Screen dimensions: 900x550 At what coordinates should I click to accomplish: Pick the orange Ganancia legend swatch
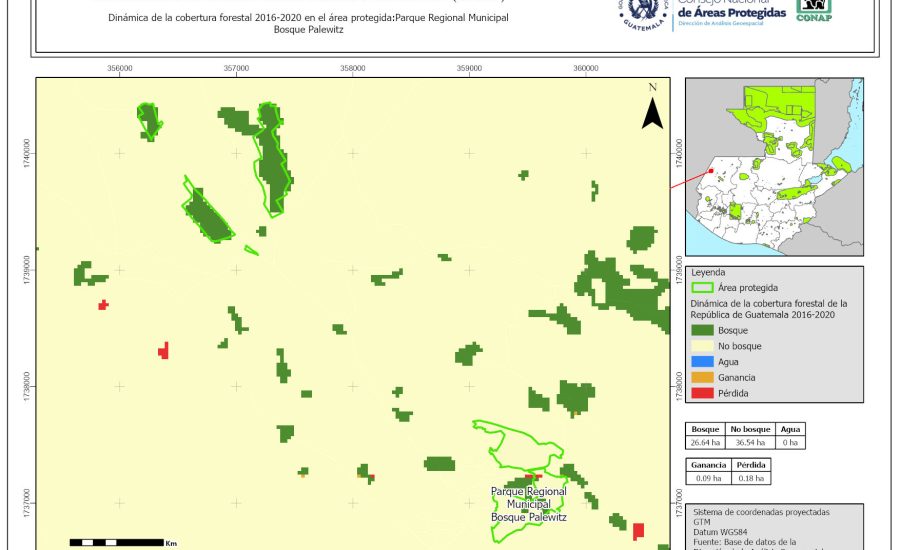point(703,378)
